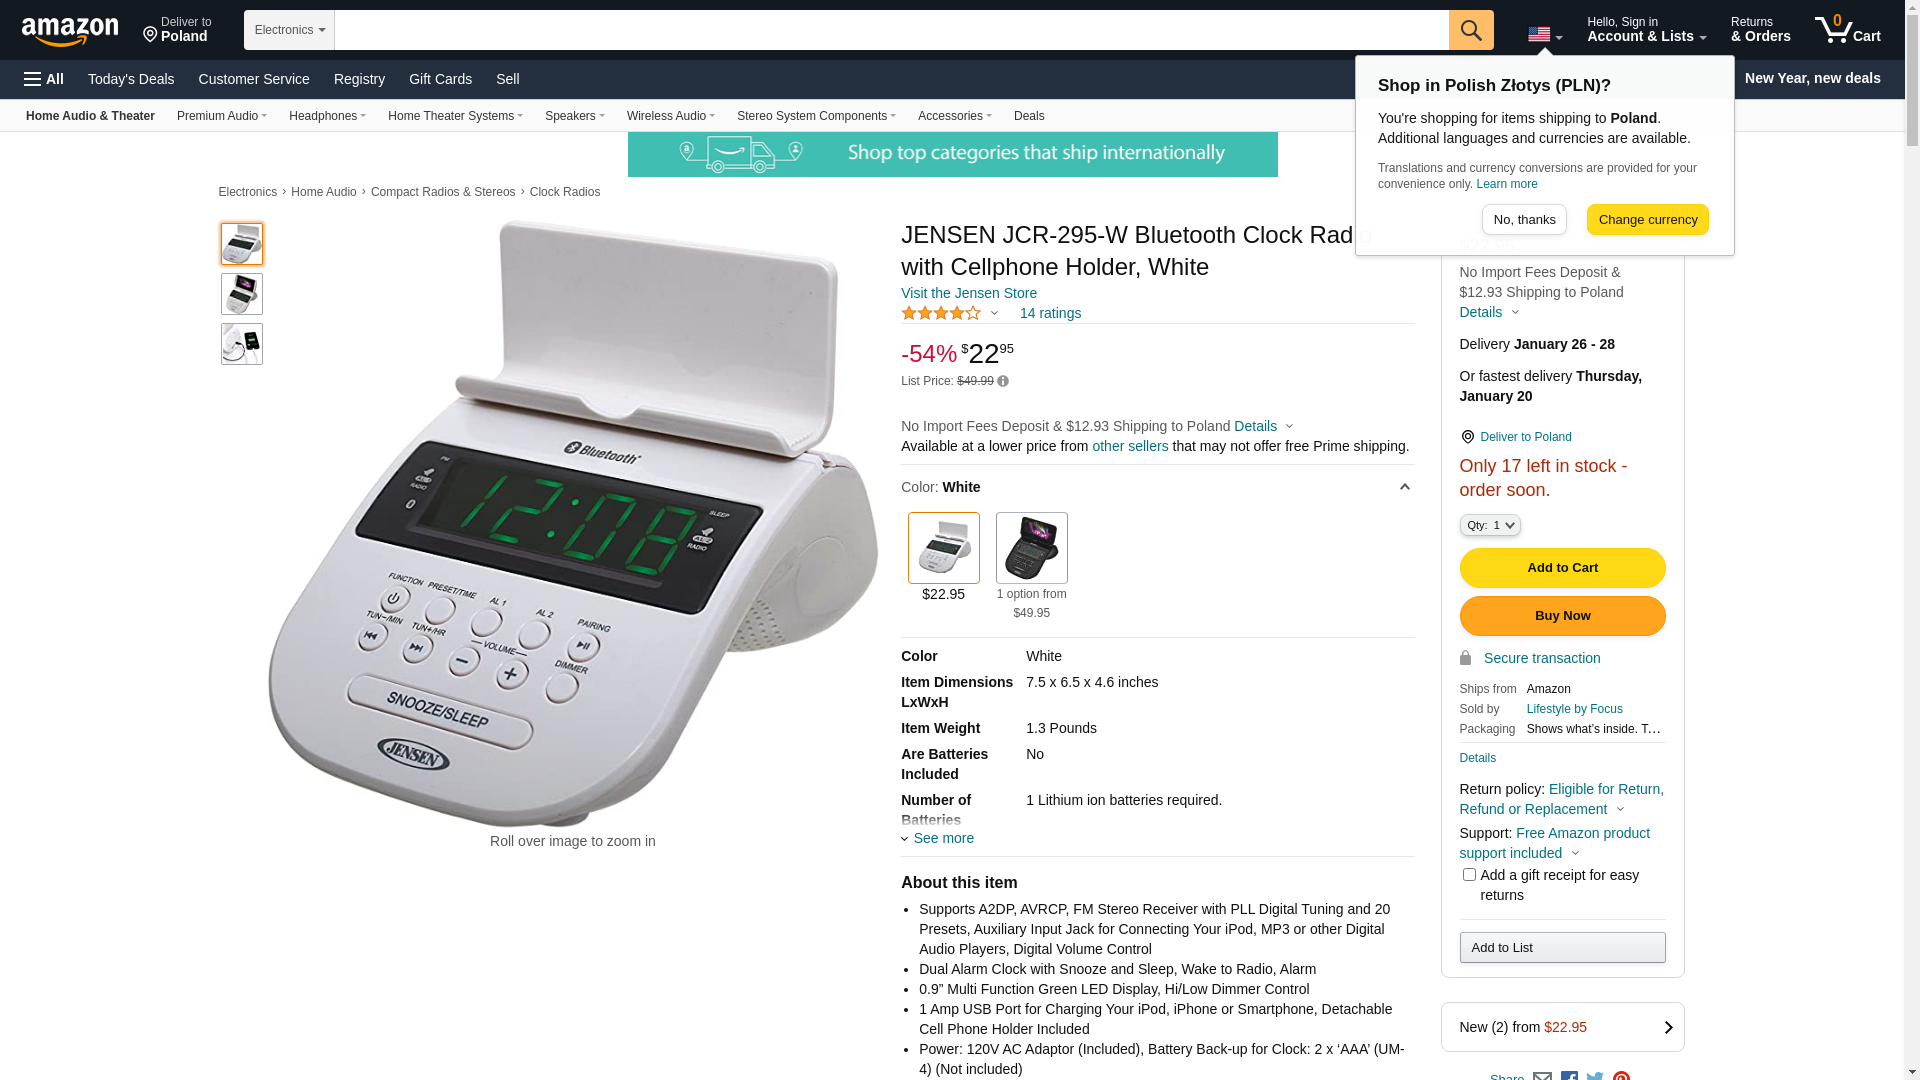1920x1080 pixels.
Task: Expand See more product details
Action: [x=938, y=838]
